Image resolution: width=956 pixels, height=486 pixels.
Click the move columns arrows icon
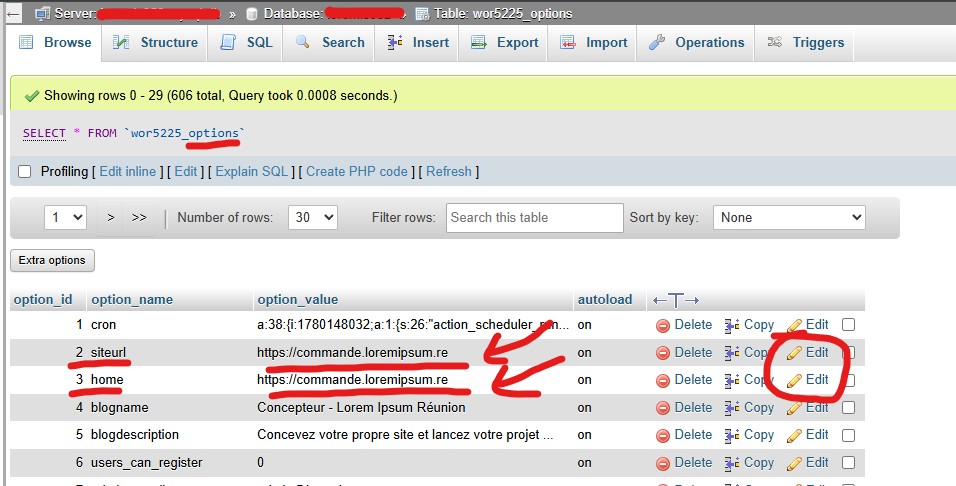[676, 300]
